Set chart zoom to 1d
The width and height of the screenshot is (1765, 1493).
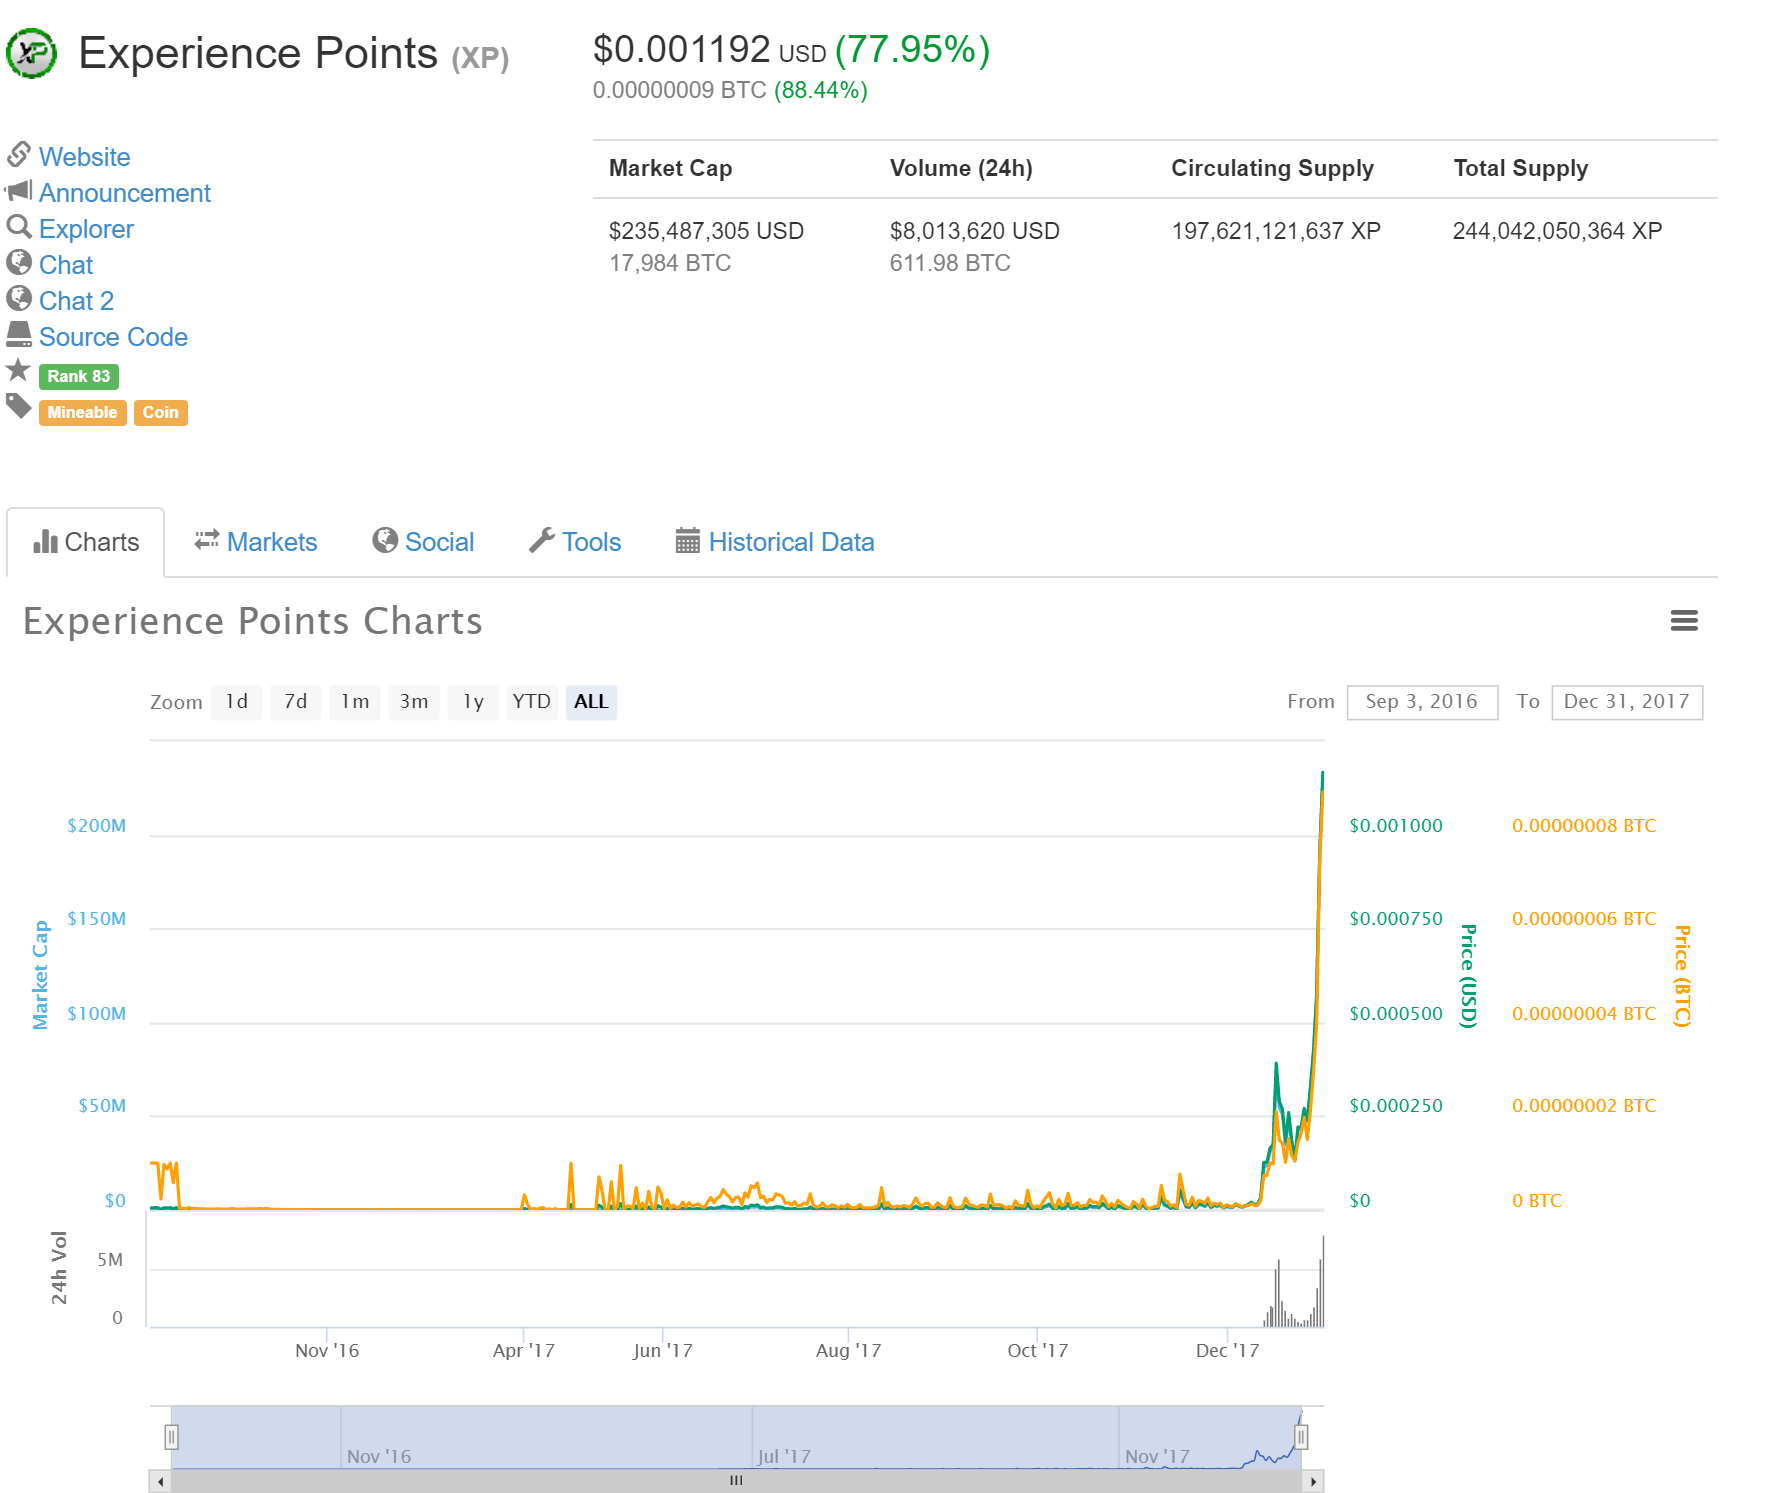[x=237, y=702]
